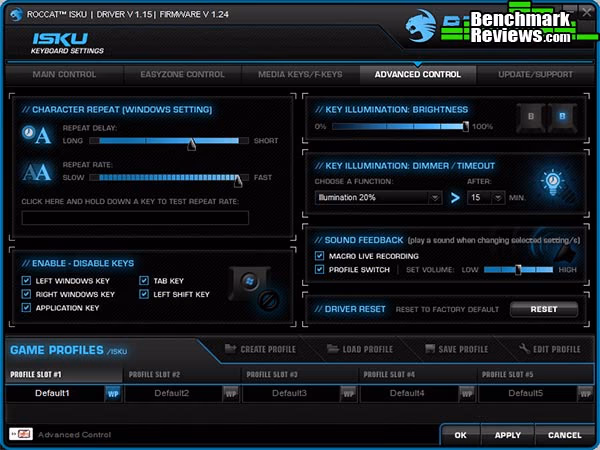Click the sound feedback volume slider
Image resolution: width=600 pixels, height=450 pixels.
518,270
